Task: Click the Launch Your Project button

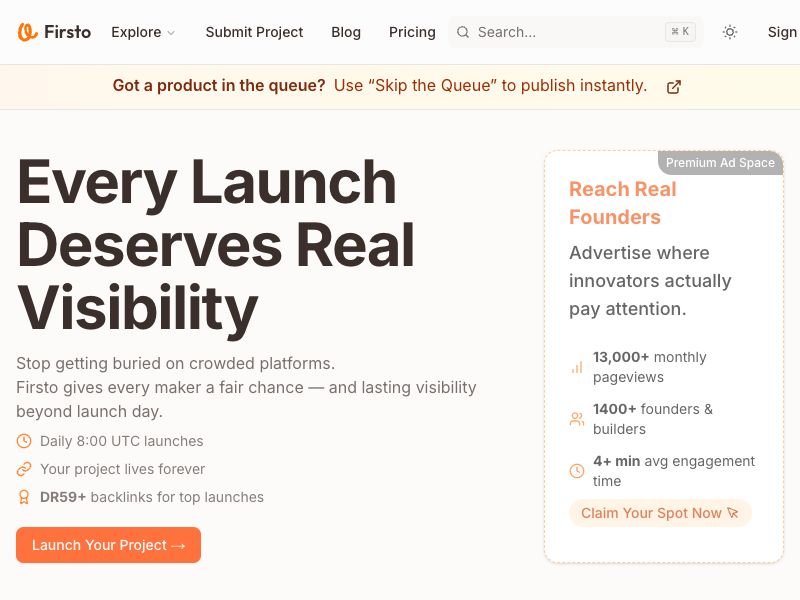Action: tap(108, 545)
